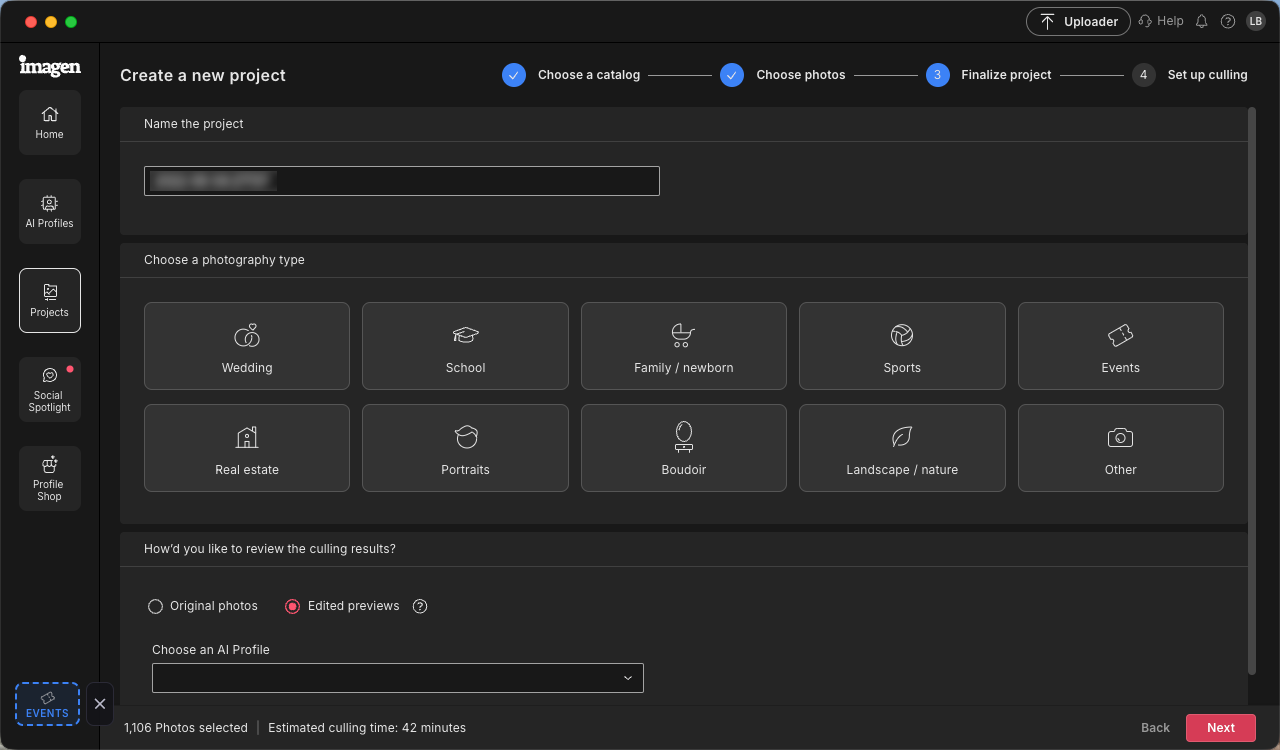This screenshot has height=750, width=1280.
Task: Select School photography type
Action: 465,346
